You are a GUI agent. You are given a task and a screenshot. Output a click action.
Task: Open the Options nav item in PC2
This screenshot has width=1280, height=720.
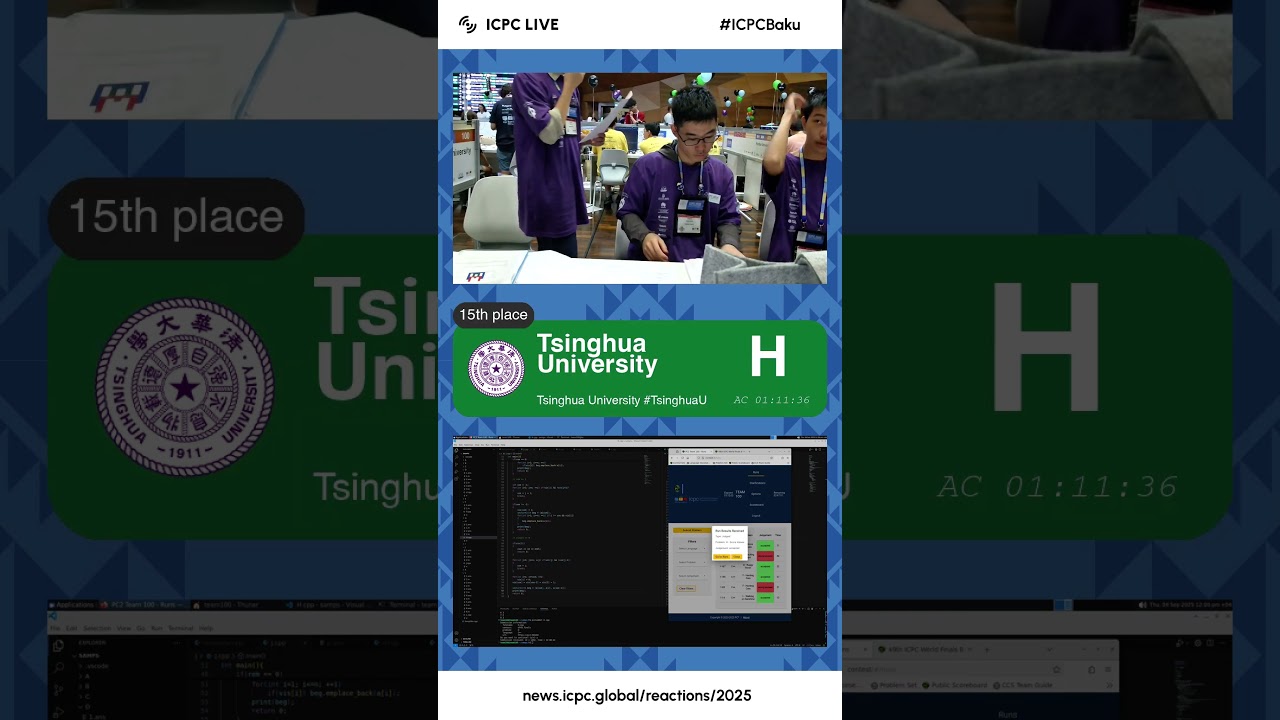(x=756, y=494)
